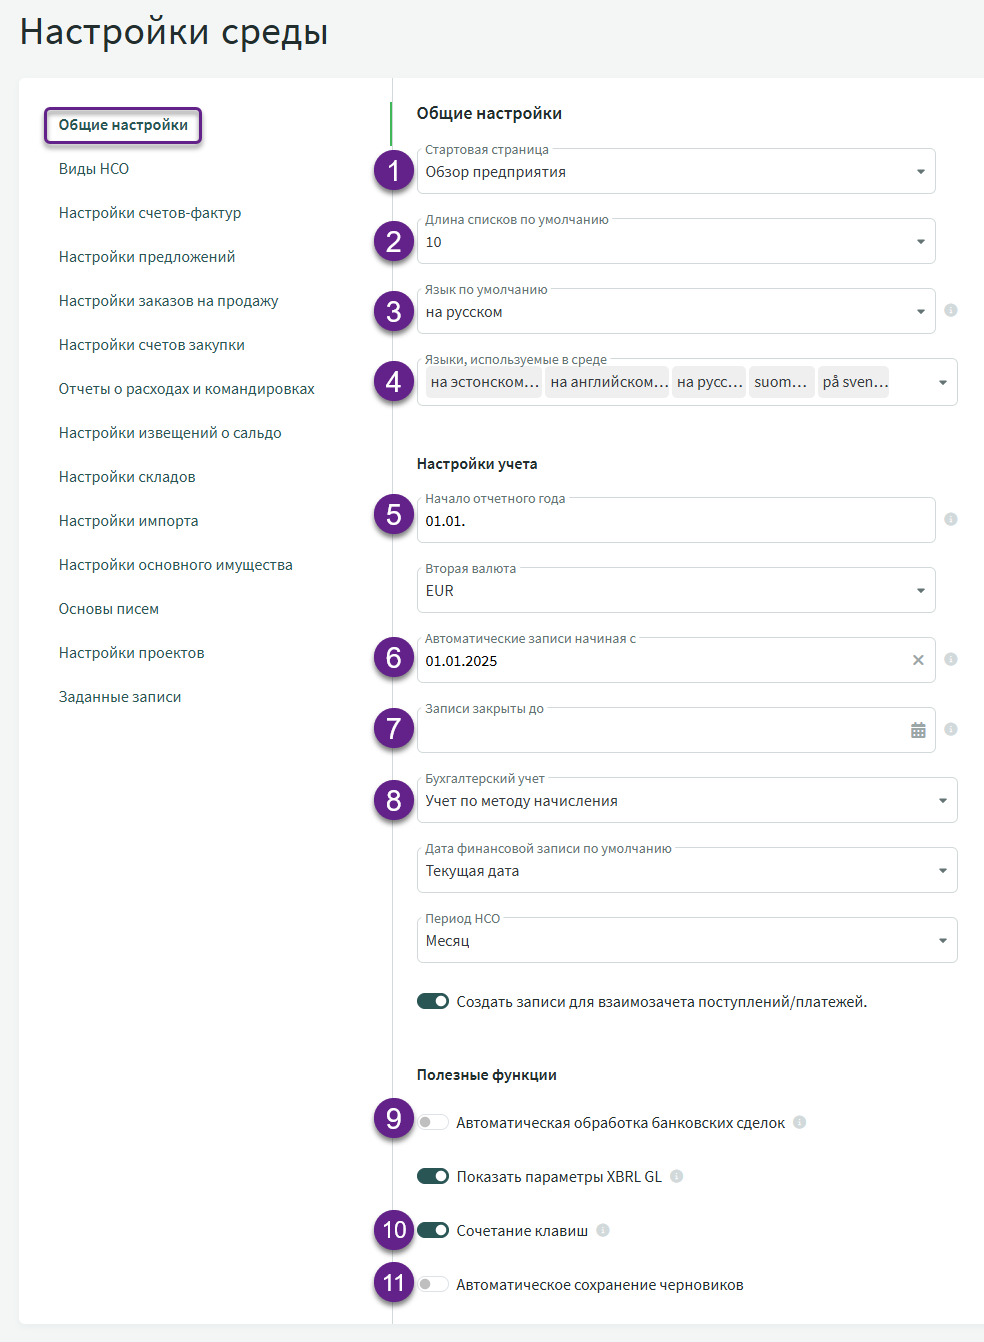Image resolution: width=984 pixels, height=1342 pixels.
Task: Open calendar picker for entries closed date
Action: [918, 731]
